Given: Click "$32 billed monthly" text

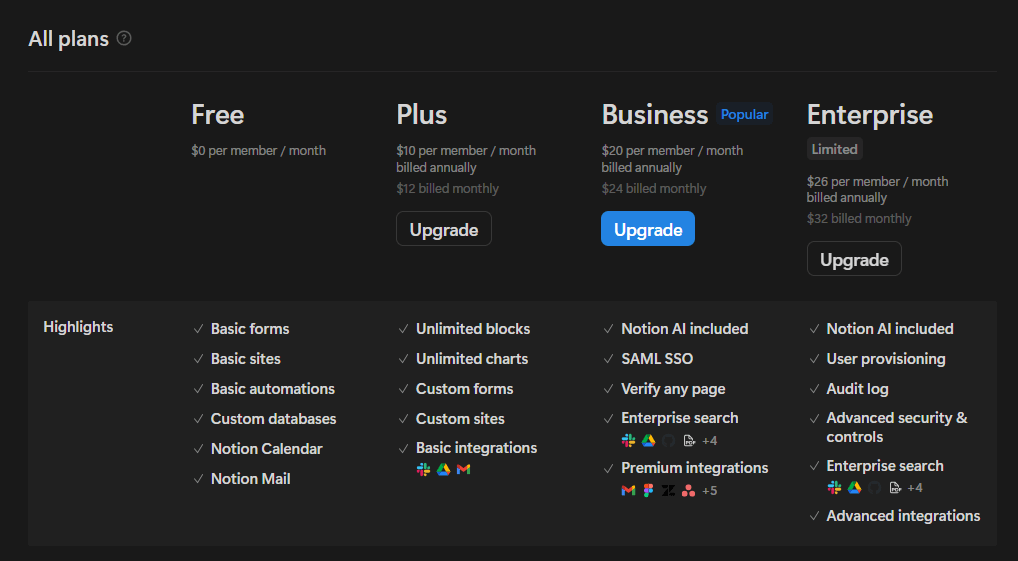Looking at the screenshot, I should tap(859, 218).
